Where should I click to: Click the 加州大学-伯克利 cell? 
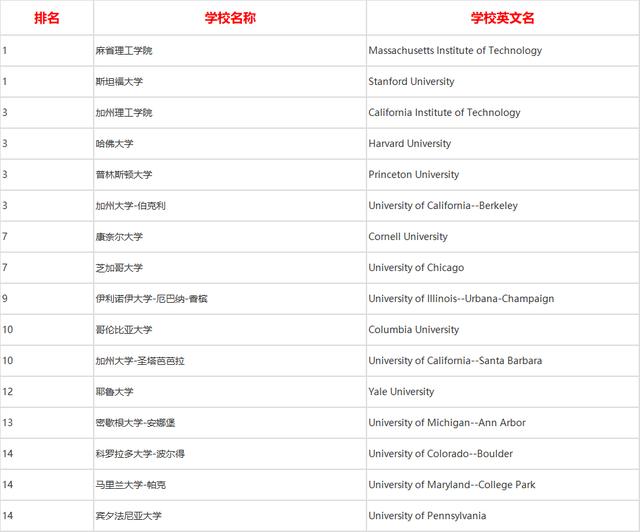pyautogui.click(x=230, y=206)
